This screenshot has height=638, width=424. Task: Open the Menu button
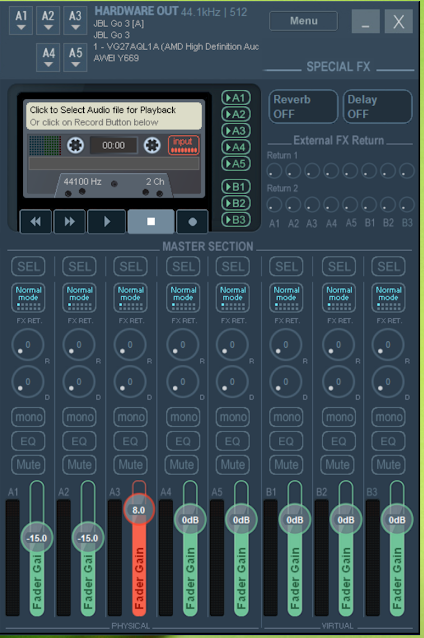click(304, 21)
